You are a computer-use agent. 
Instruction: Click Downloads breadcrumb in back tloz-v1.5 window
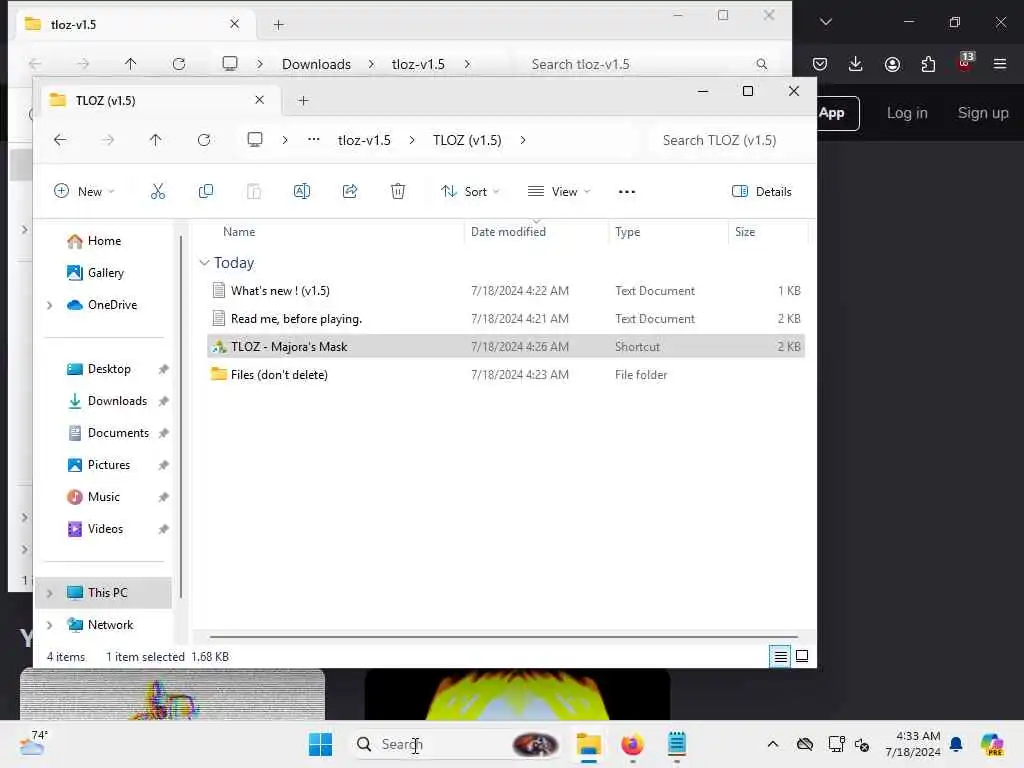click(x=316, y=64)
